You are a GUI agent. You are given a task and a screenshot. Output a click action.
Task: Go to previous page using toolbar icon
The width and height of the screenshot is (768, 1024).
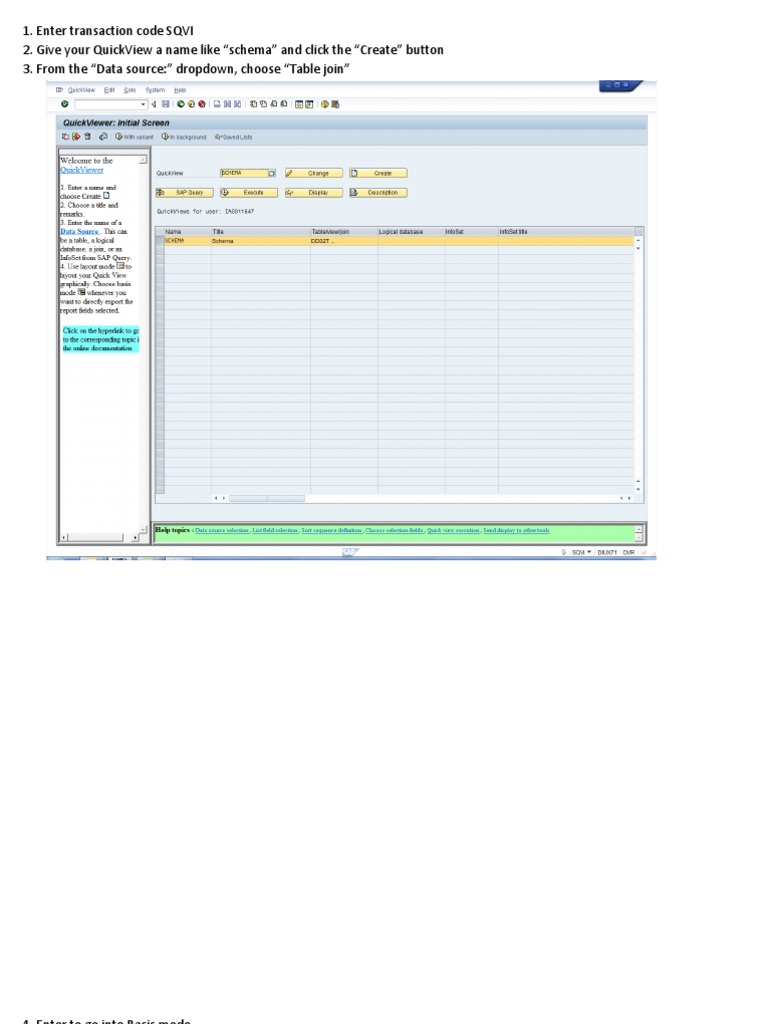(263, 104)
